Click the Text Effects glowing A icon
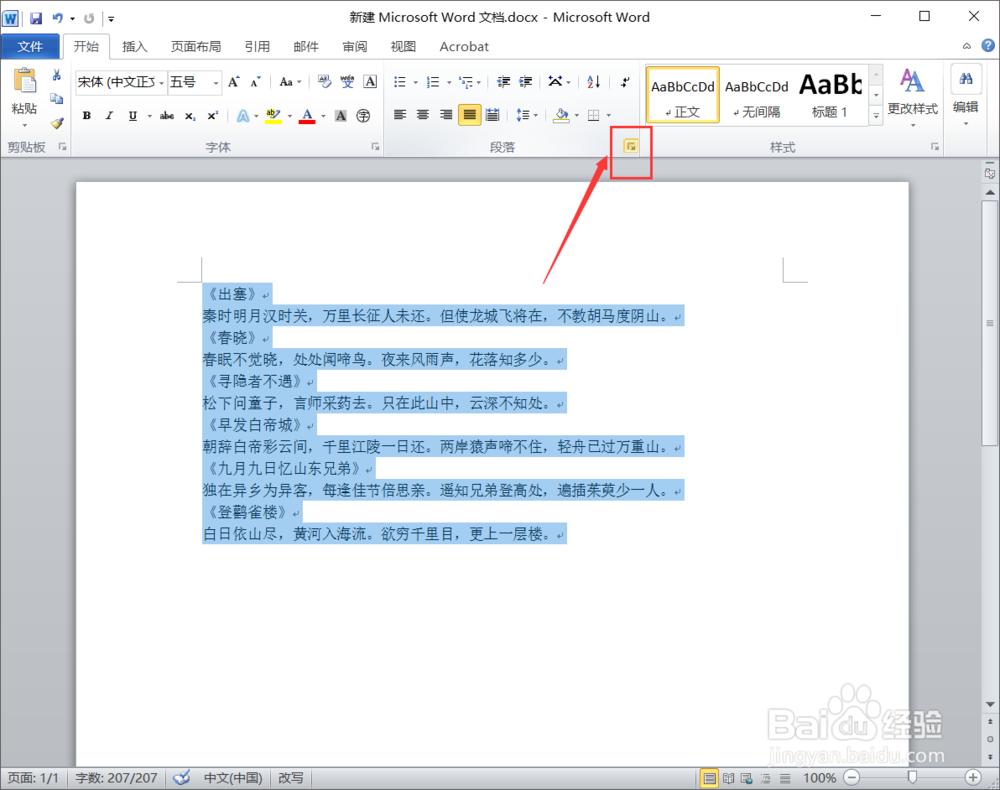1000x790 pixels. 243,115
